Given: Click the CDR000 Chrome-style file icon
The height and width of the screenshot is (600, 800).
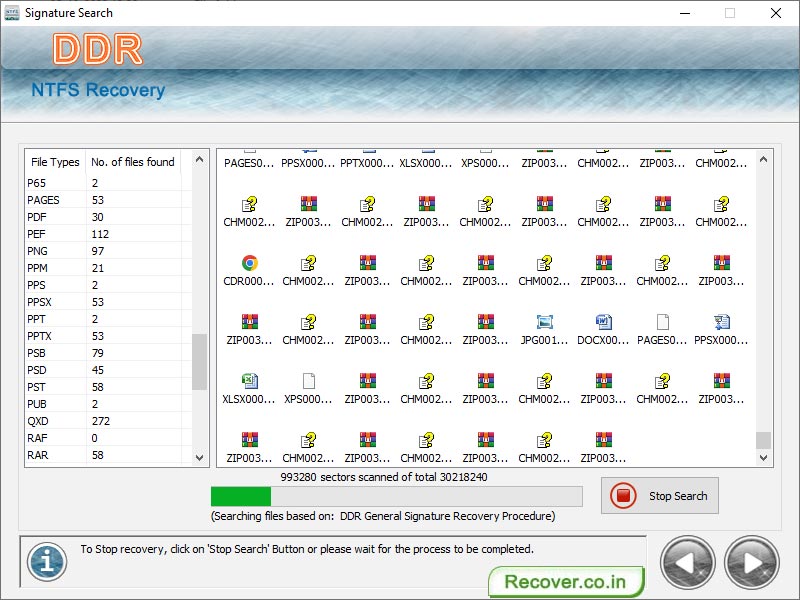Looking at the screenshot, I should (248, 265).
